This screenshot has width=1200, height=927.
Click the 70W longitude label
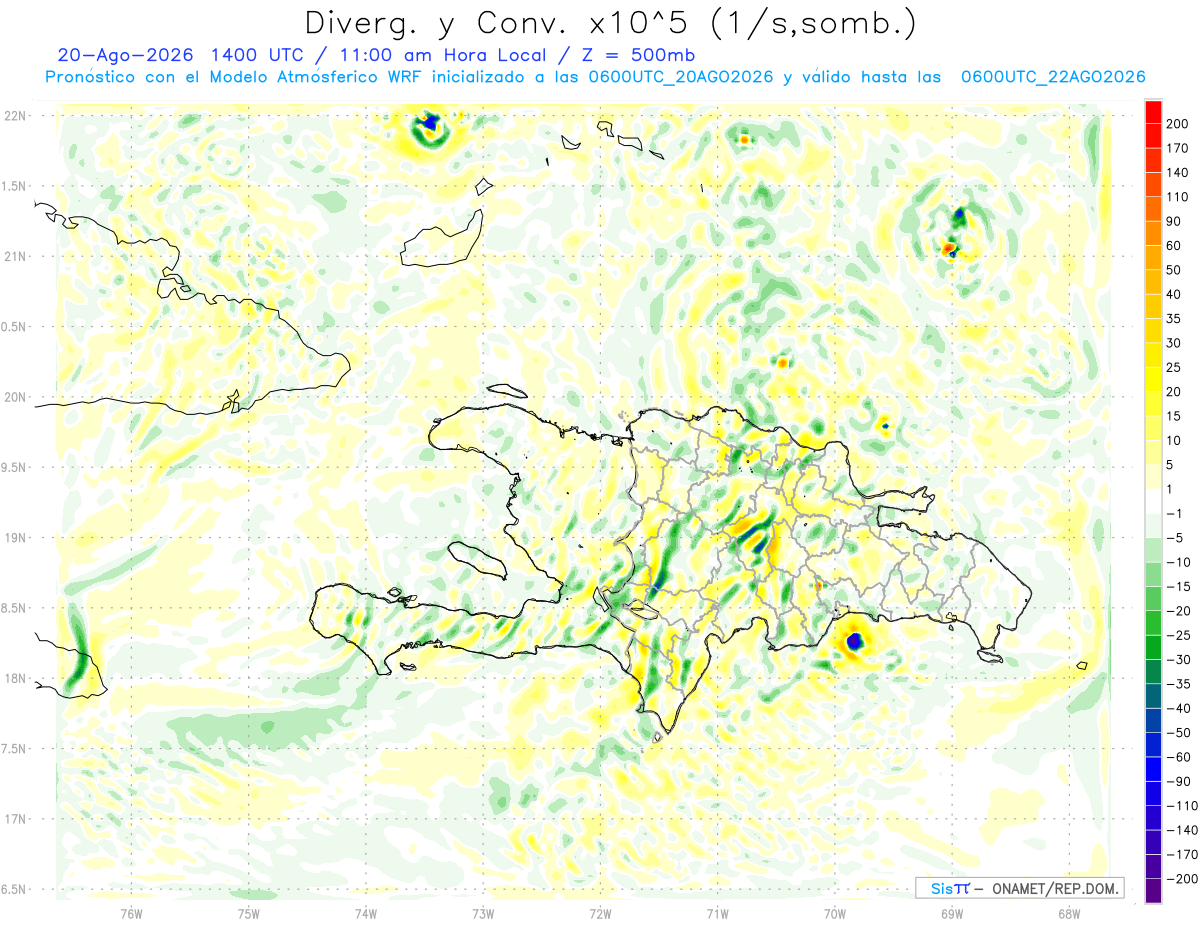point(834,912)
